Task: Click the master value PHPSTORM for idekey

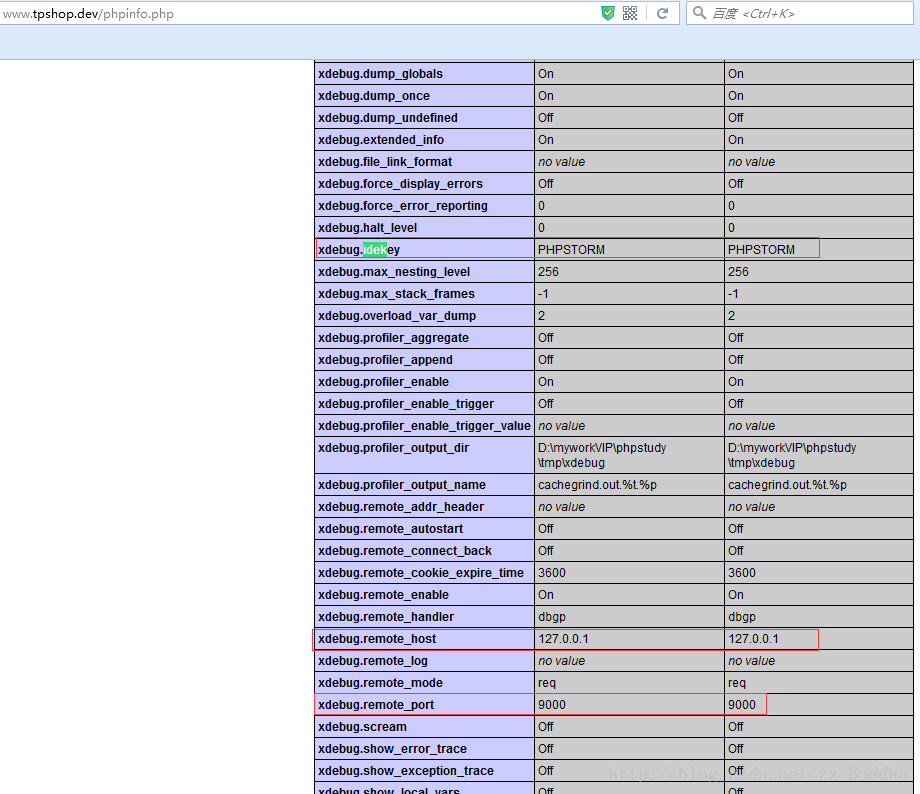Action: point(761,250)
